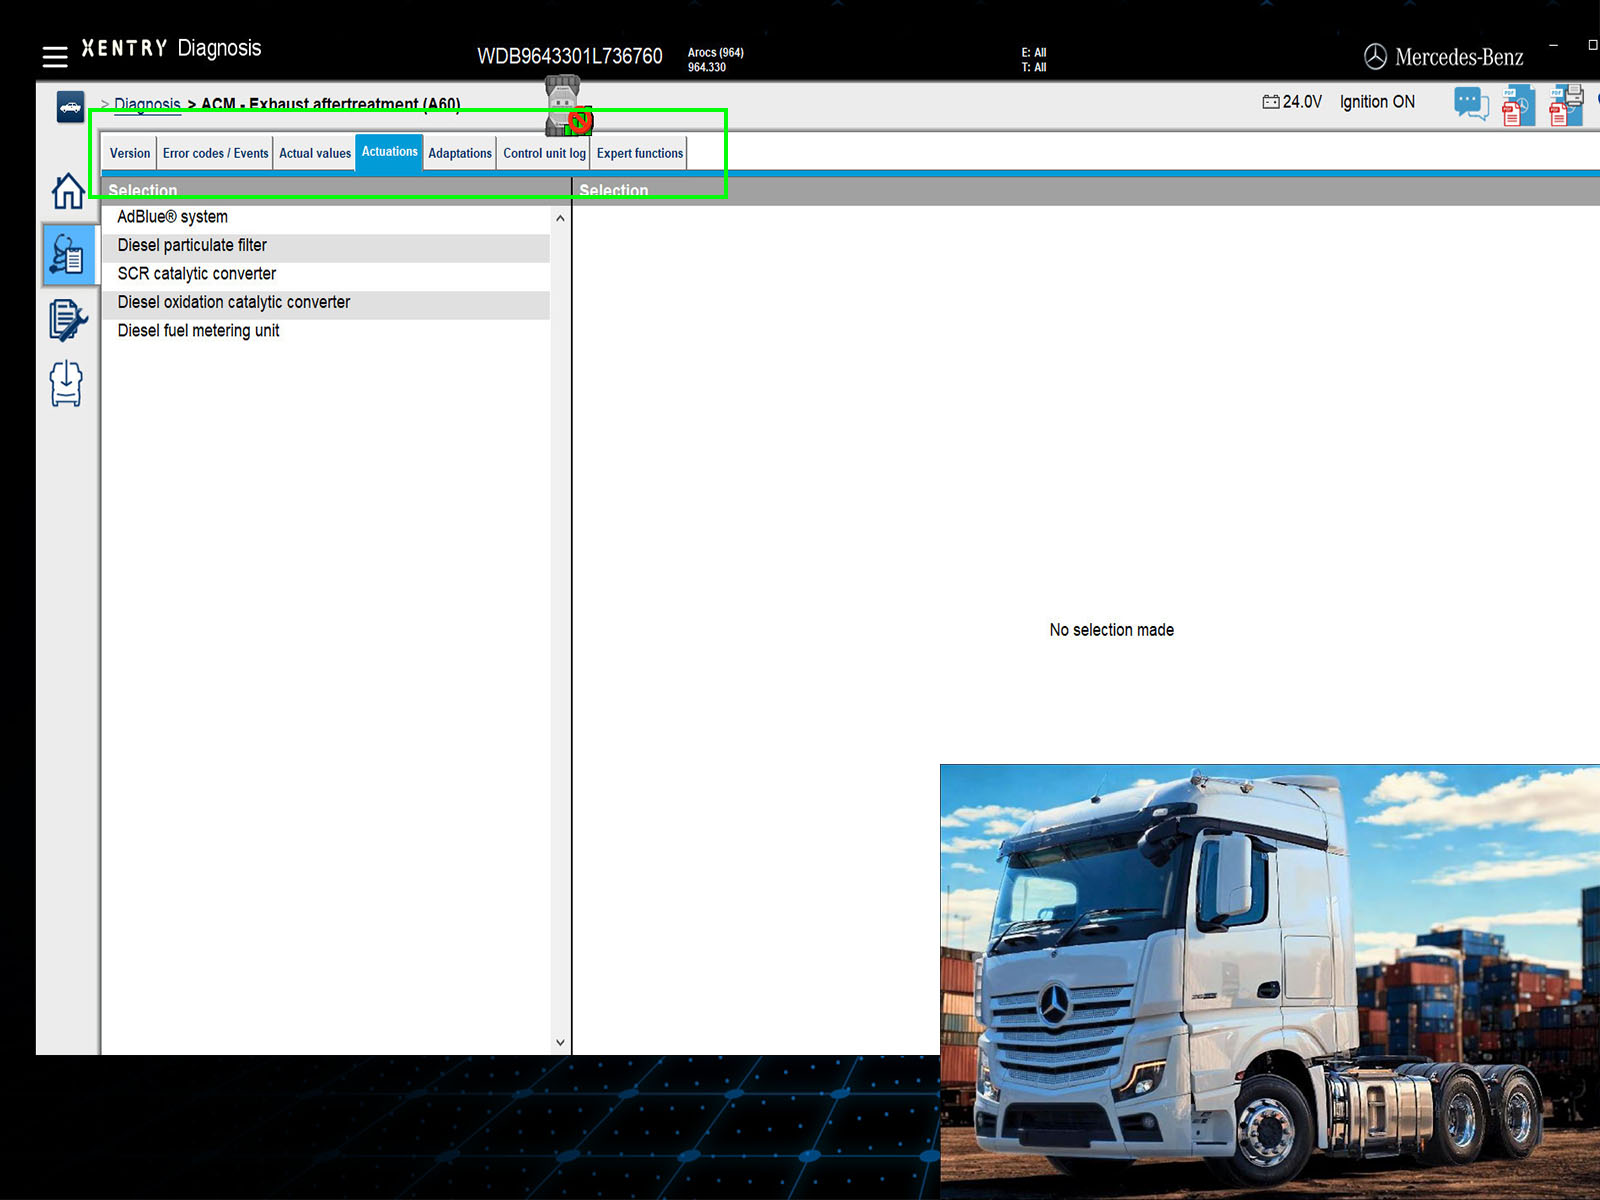The height and width of the screenshot is (1200, 1600).
Task: Click the PDF print icon with printer
Action: click(x=1565, y=105)
